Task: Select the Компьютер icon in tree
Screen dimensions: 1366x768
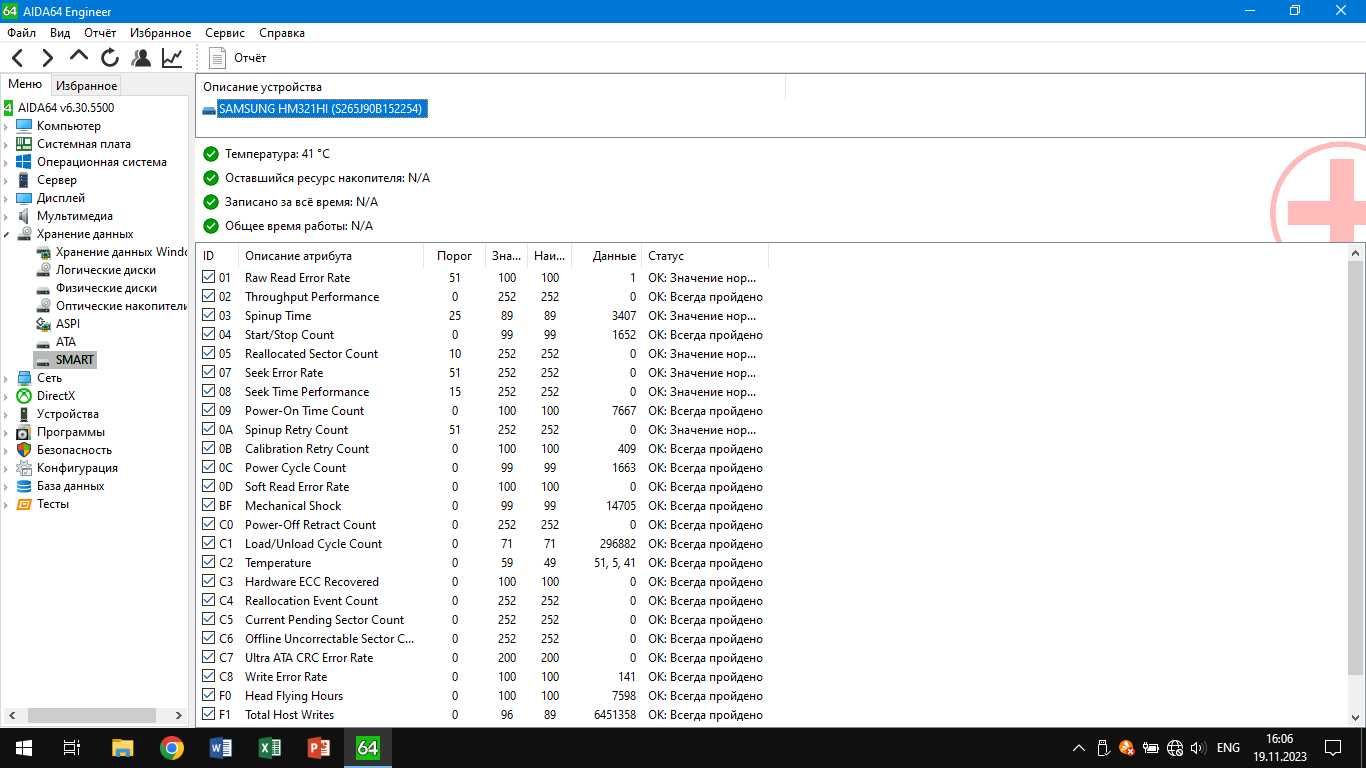Action: pyautogui.click(x=24, y=126)
